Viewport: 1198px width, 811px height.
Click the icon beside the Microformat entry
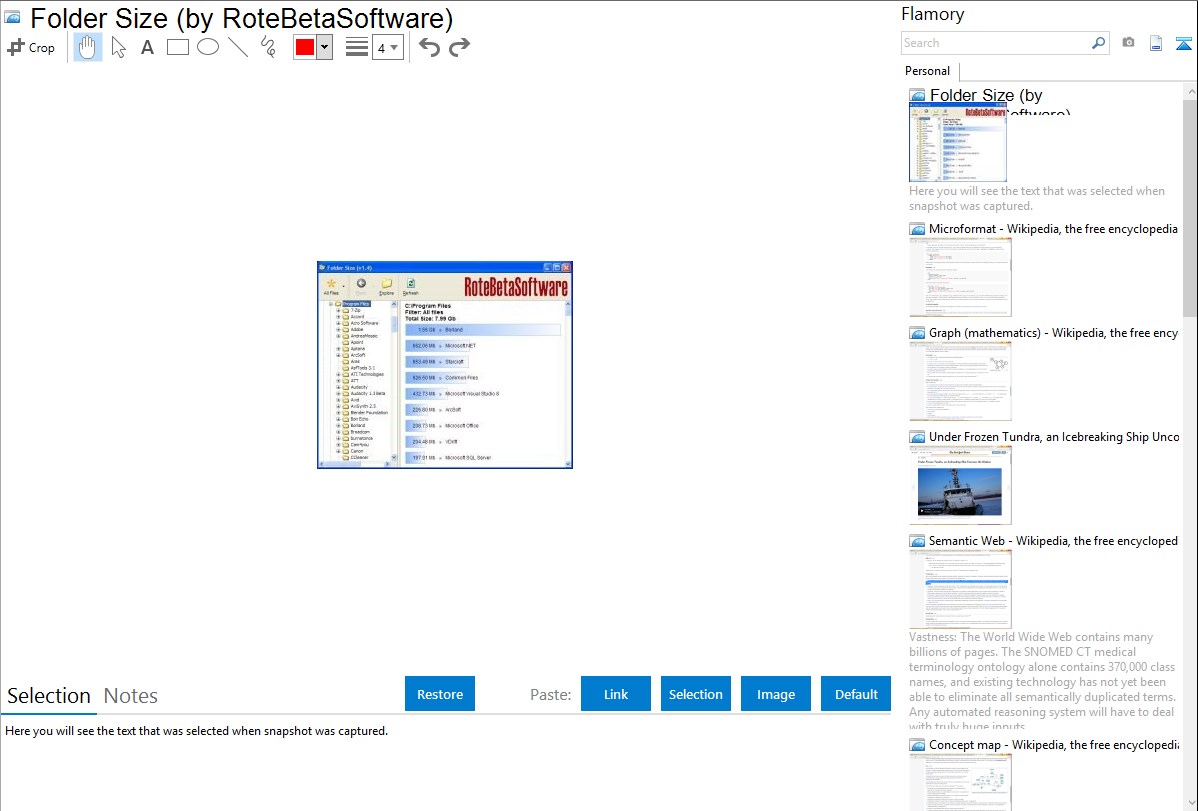tap(917, 229)
